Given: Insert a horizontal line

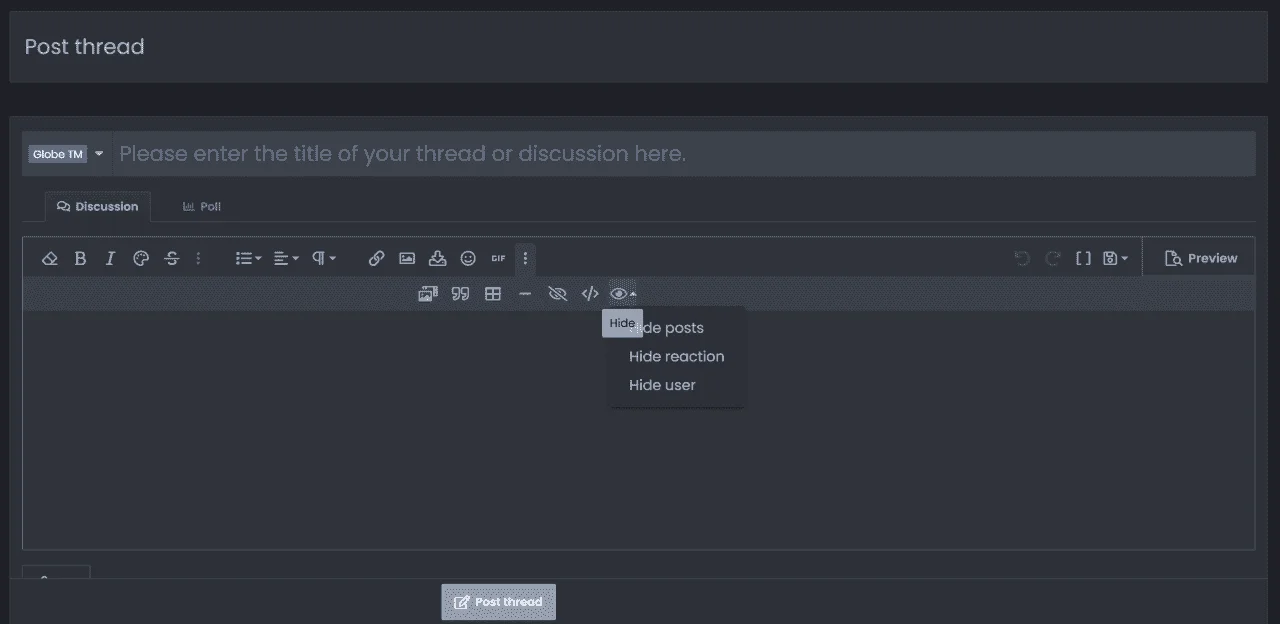Looking at the screenshot, I should (525, 294).
